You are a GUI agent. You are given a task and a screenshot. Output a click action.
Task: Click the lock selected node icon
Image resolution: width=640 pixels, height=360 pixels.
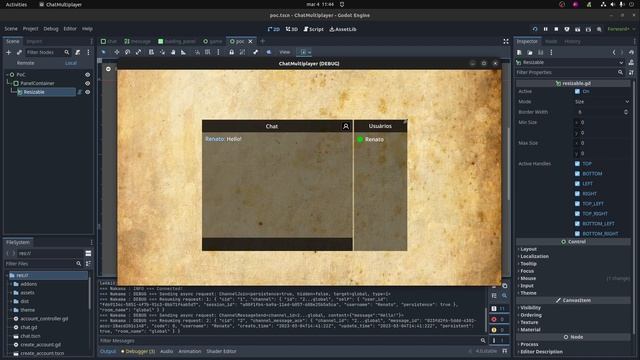(x=231, y=52)
